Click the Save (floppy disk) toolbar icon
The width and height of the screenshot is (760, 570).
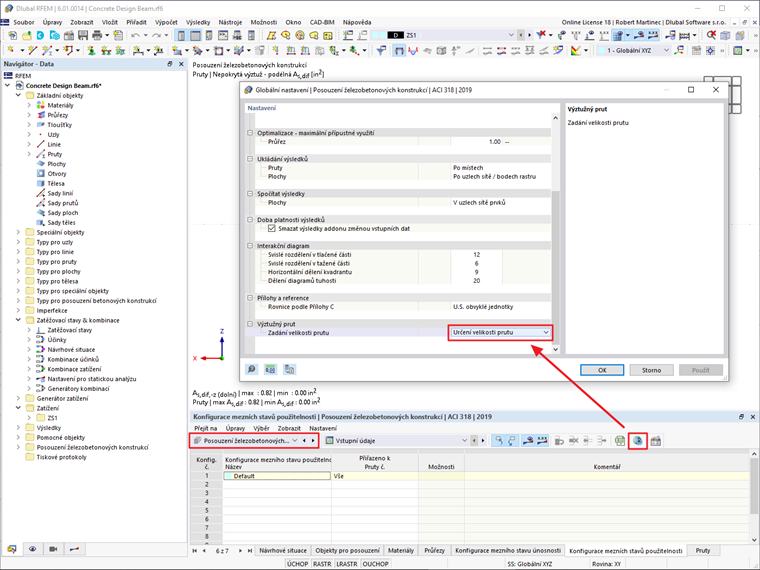[83, 35]
